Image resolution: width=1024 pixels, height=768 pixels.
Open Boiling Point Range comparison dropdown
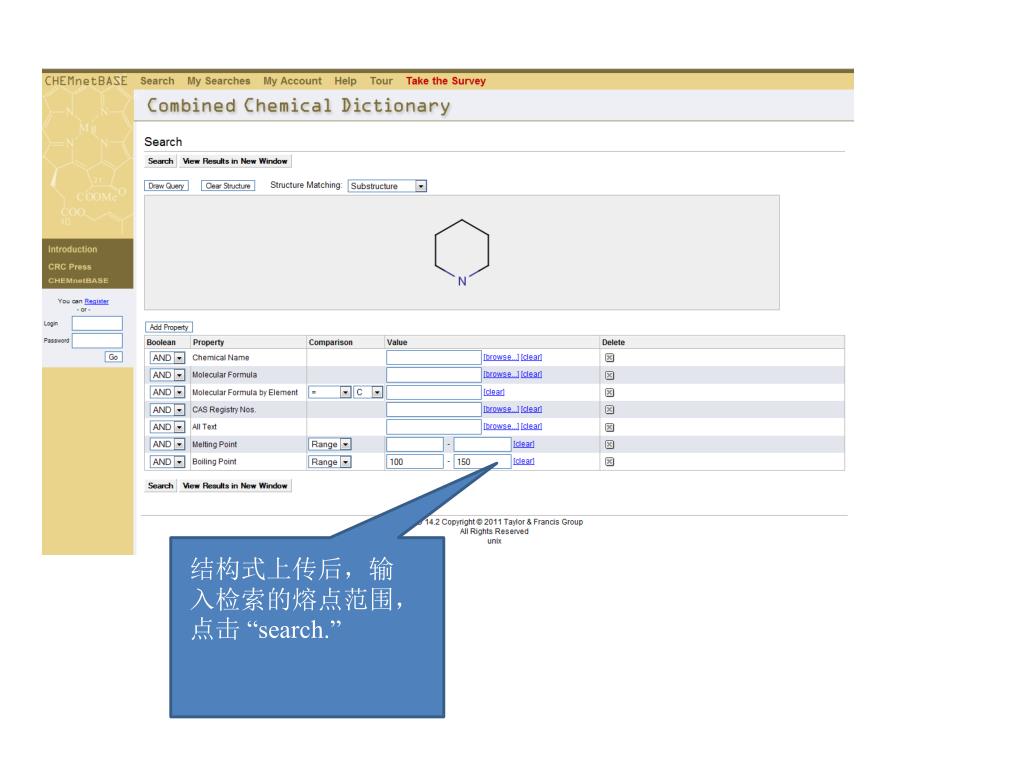[330, 462]
